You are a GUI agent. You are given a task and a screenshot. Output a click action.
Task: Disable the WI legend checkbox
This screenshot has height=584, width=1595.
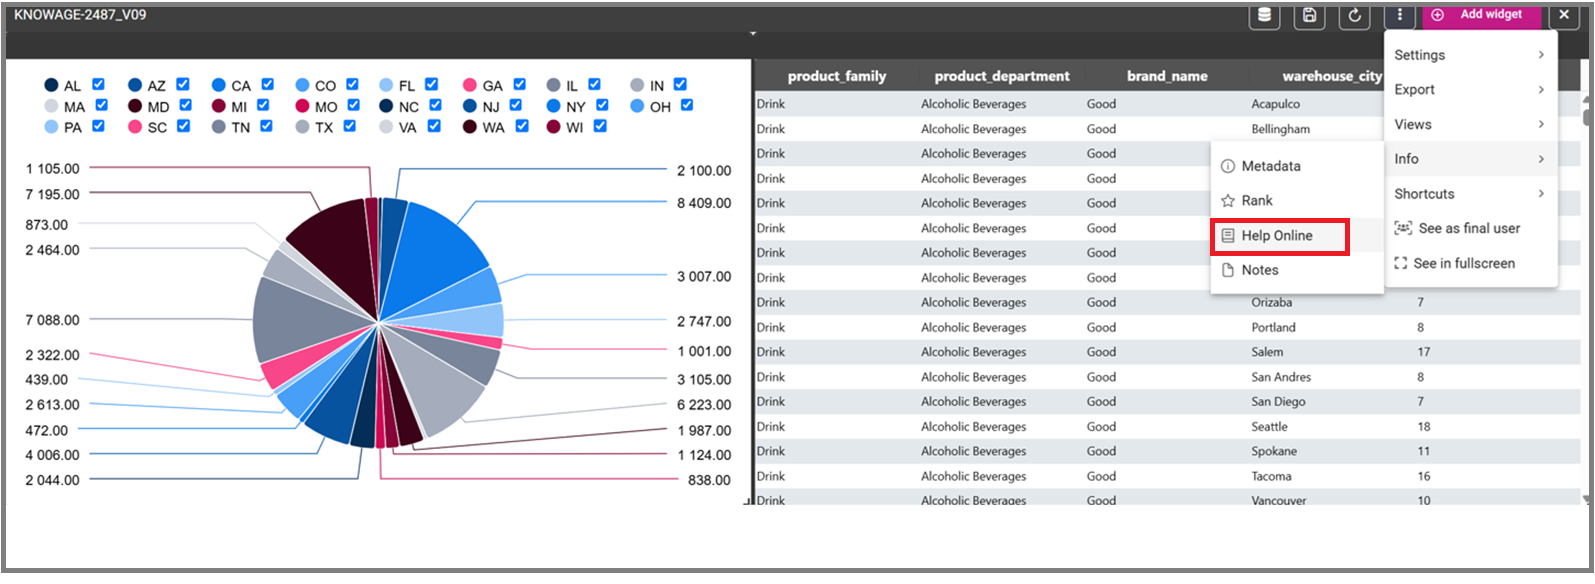click(600, 126)
